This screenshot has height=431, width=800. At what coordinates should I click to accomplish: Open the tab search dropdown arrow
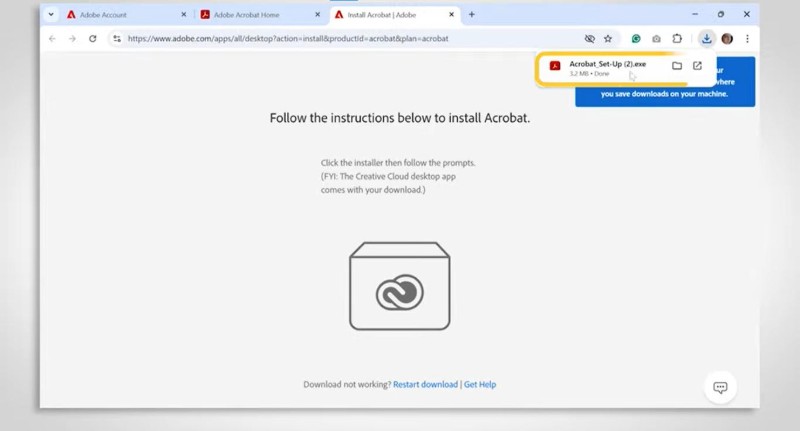(51, 14)
